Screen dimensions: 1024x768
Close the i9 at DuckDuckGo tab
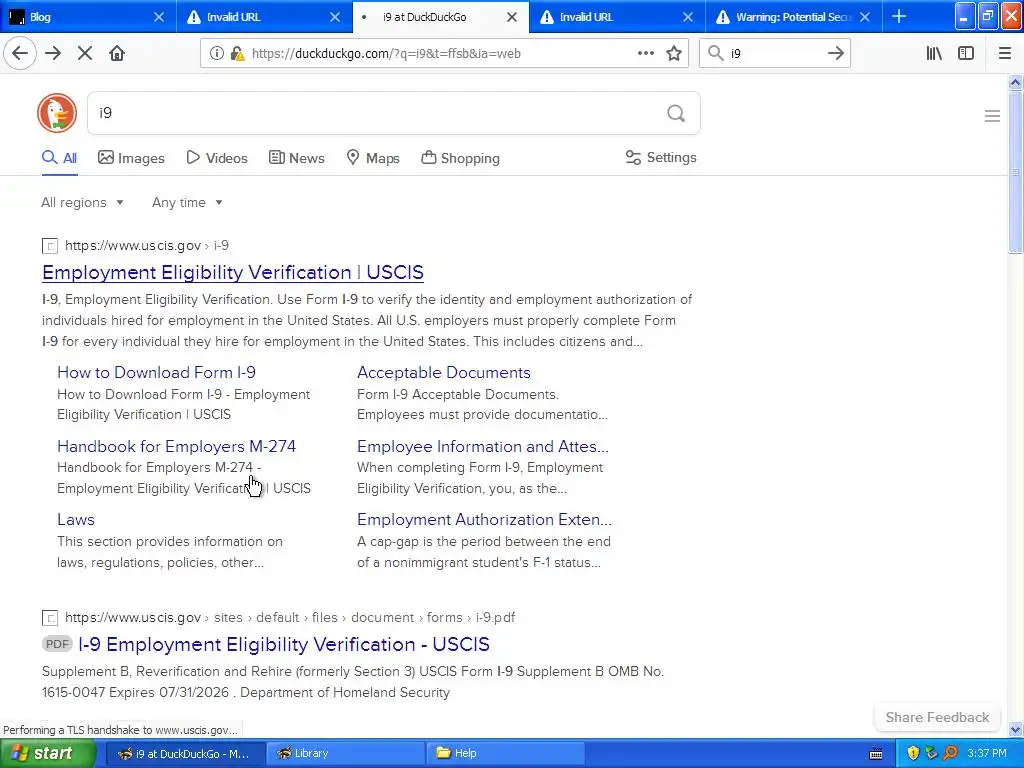point(512,17)
